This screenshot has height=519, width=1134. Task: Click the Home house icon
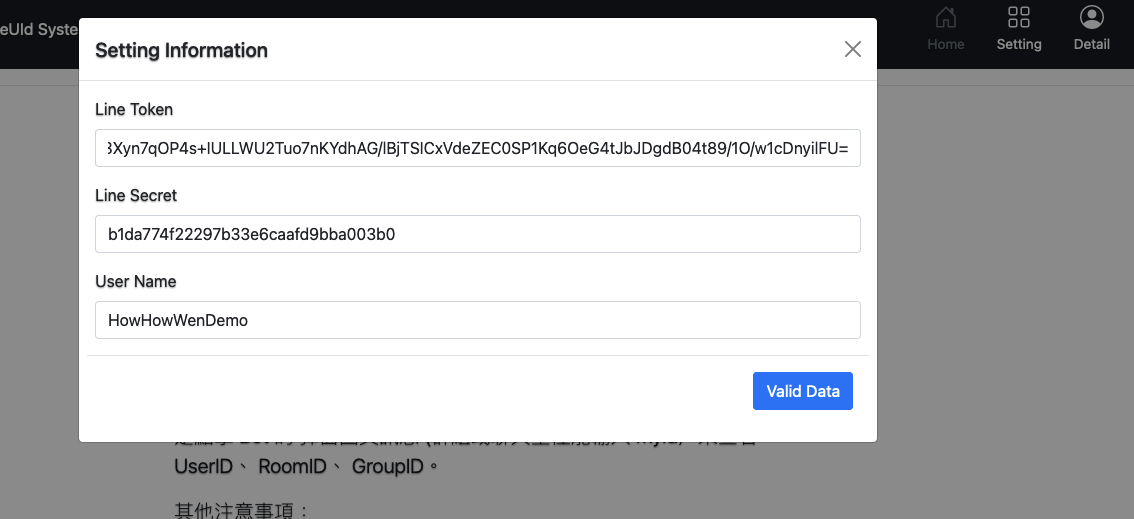pos(945,17)
